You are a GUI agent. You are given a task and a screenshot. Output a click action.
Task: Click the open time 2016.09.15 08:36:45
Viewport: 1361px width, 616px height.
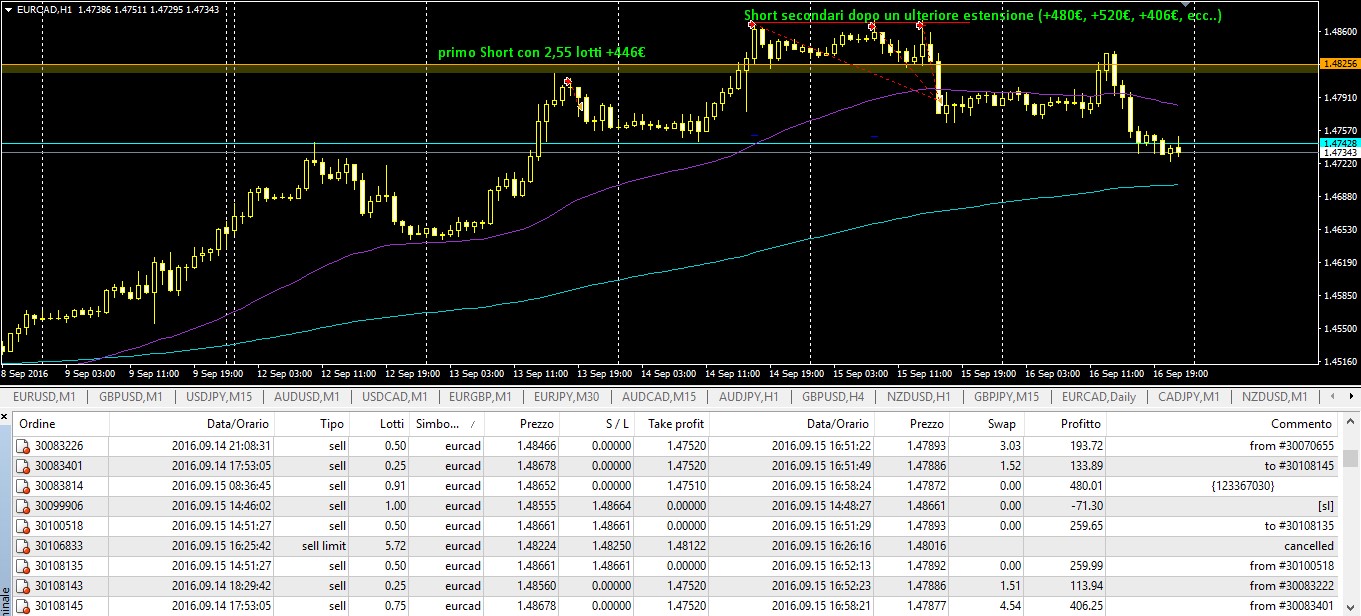pyautogui.click(x=221, y=485)
